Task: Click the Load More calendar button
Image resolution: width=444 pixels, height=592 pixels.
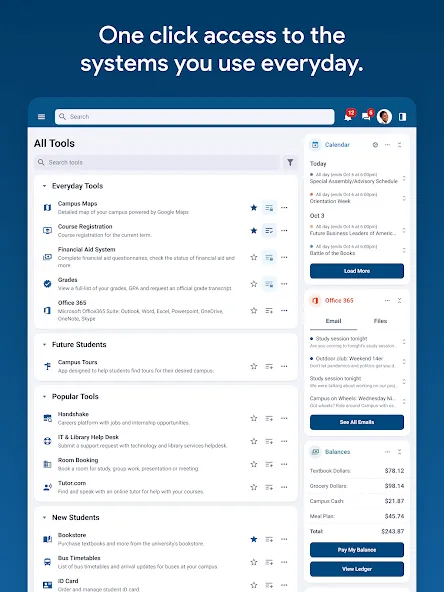Action: tap(357, 271)
